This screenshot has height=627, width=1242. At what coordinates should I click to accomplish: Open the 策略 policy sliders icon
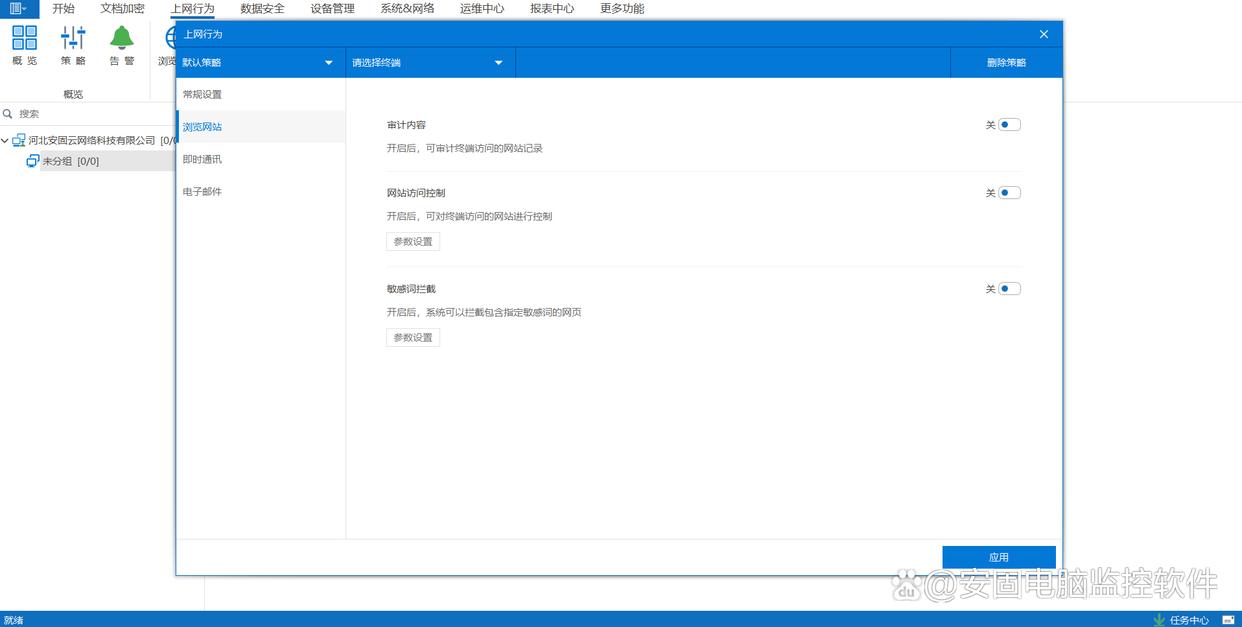click(x=73, y=38)
